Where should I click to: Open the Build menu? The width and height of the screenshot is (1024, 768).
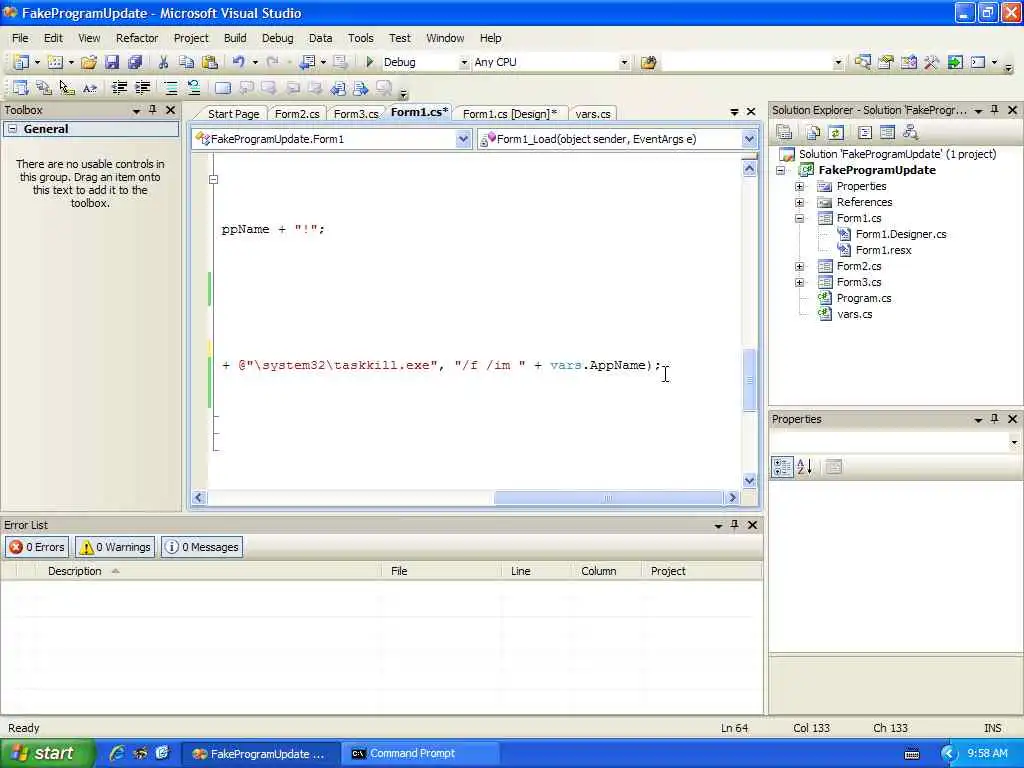(x=235, y=38)
